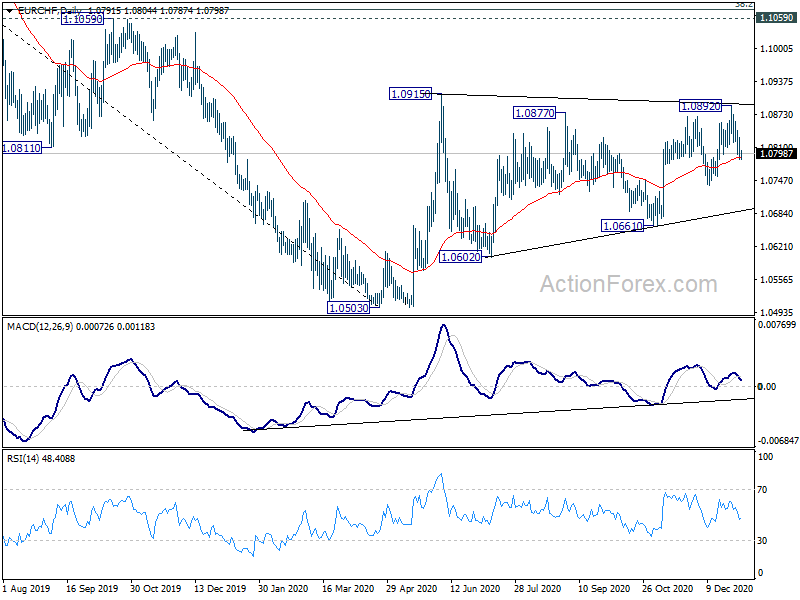Select the 1.08110 price label
The width and height of the screenshot is (800, 600).
(21, 148)
